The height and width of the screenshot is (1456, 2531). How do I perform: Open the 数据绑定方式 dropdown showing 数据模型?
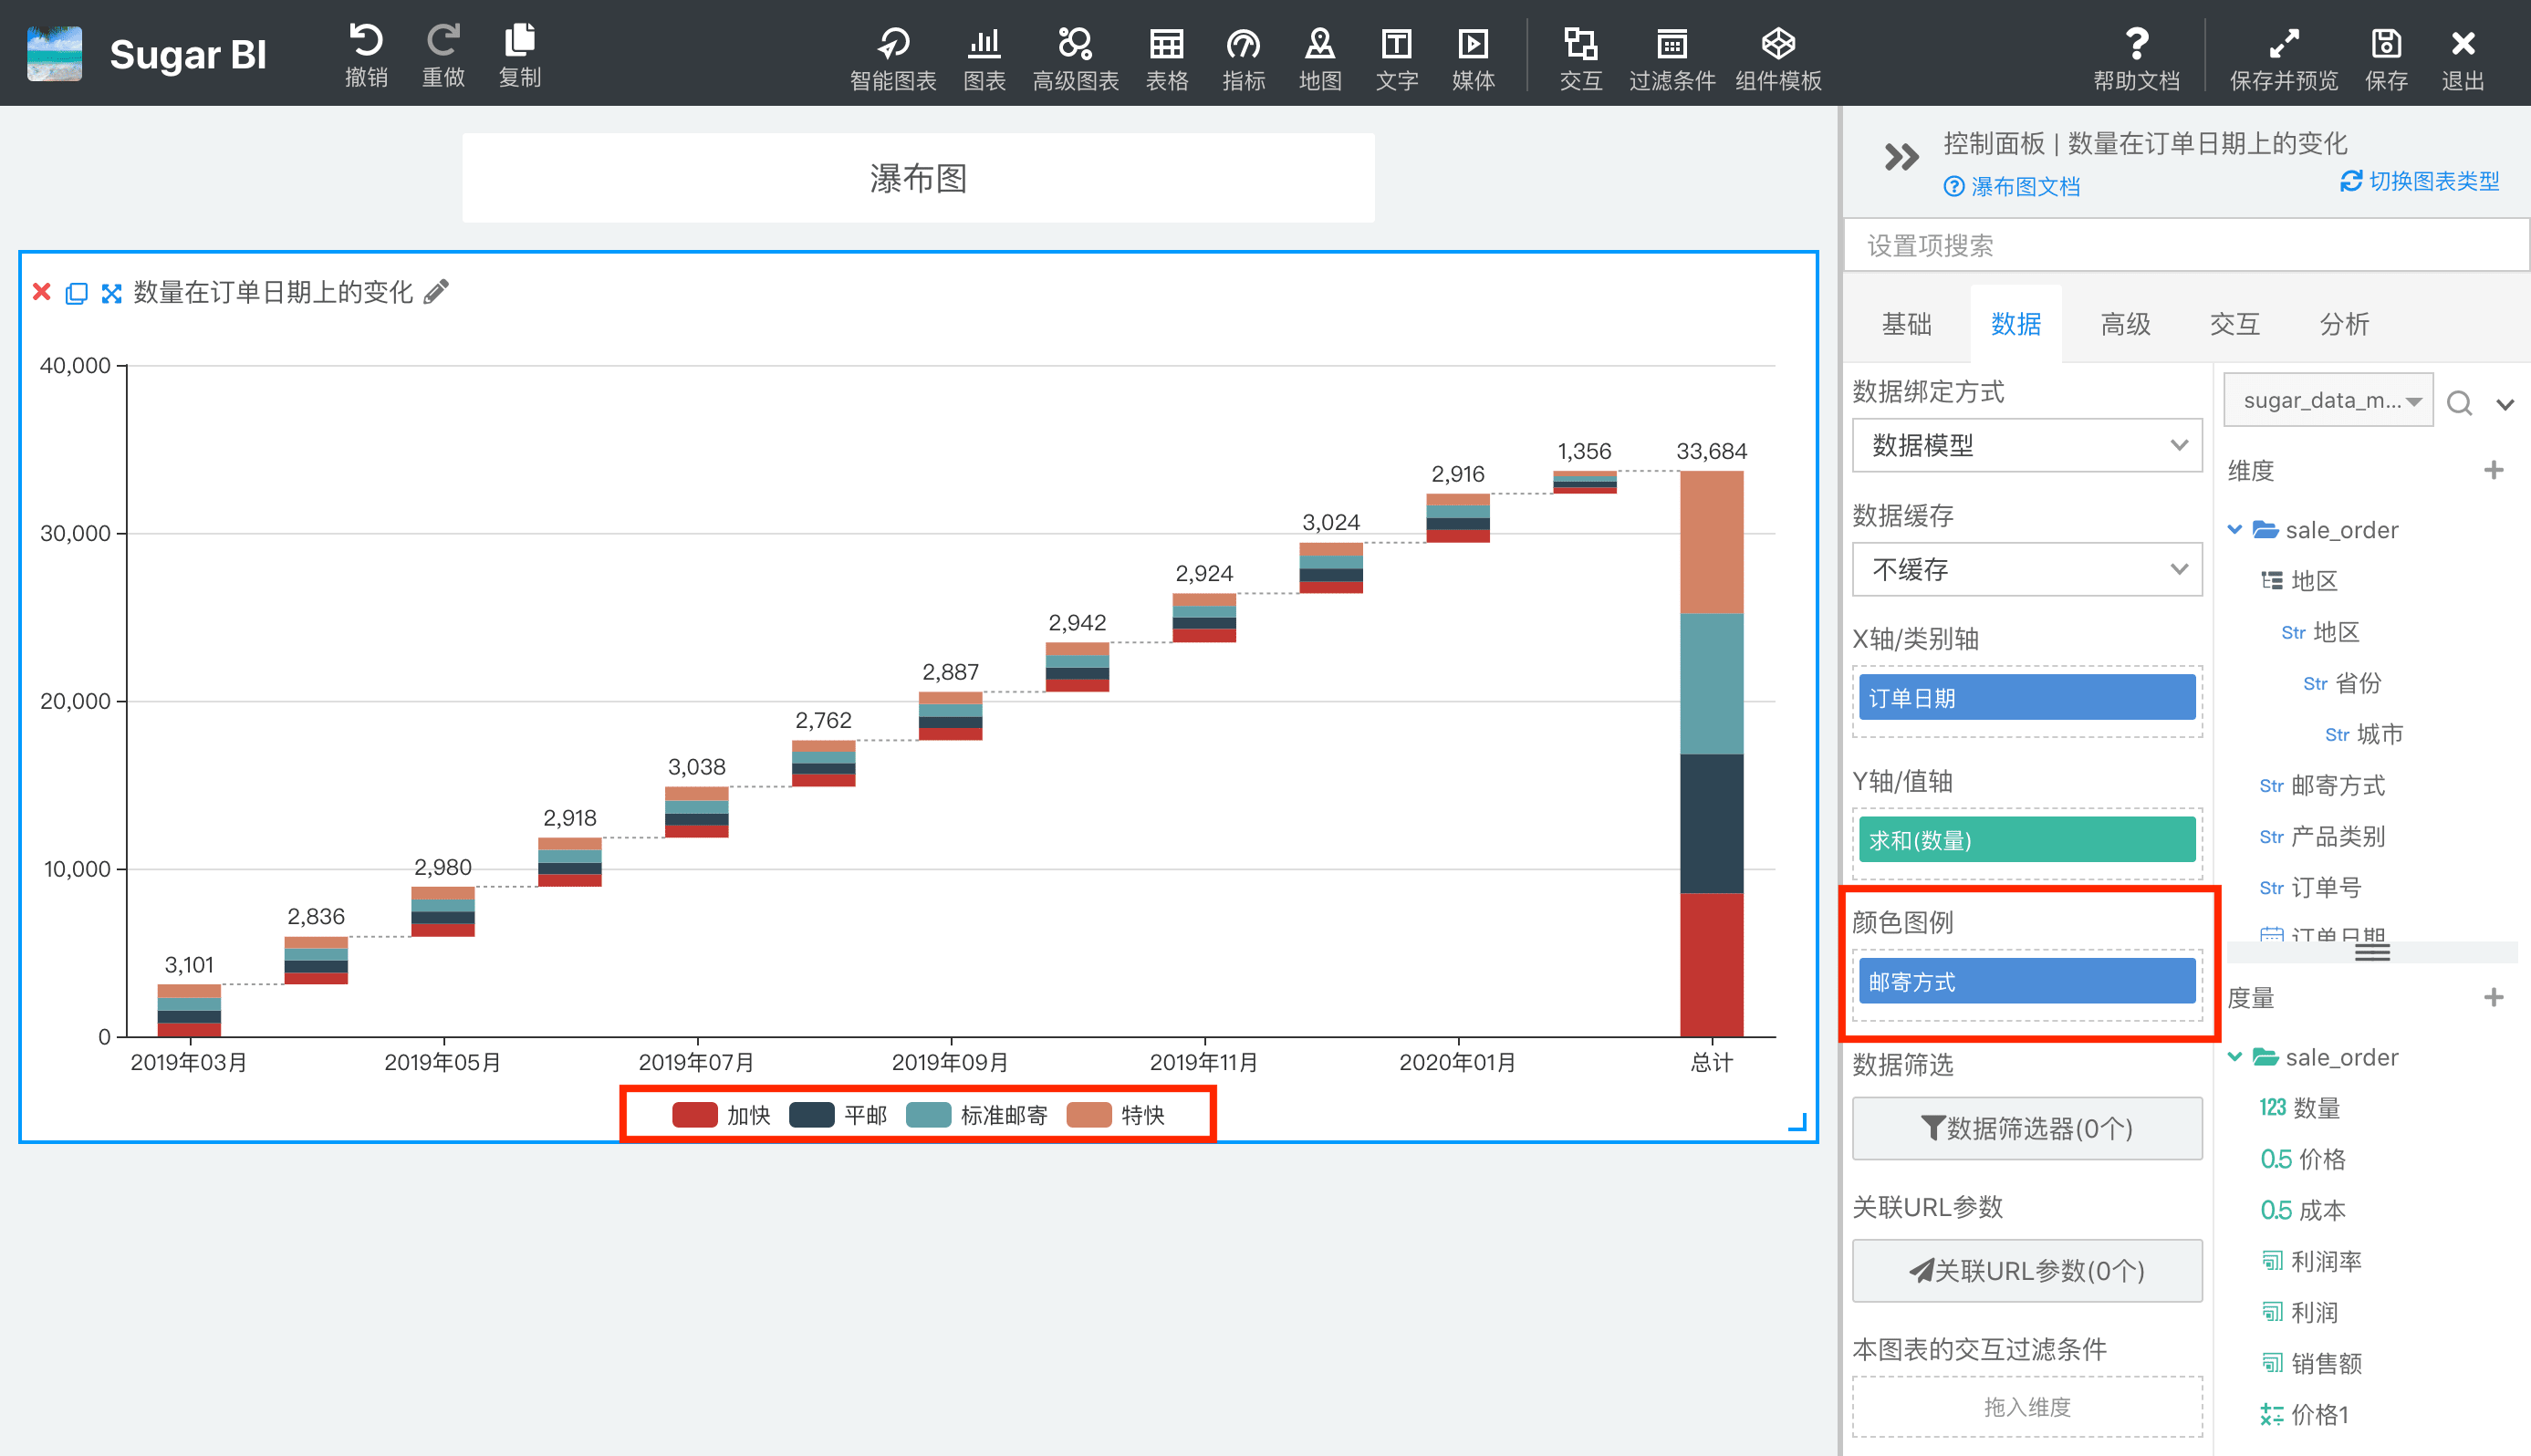(2027, 445)
